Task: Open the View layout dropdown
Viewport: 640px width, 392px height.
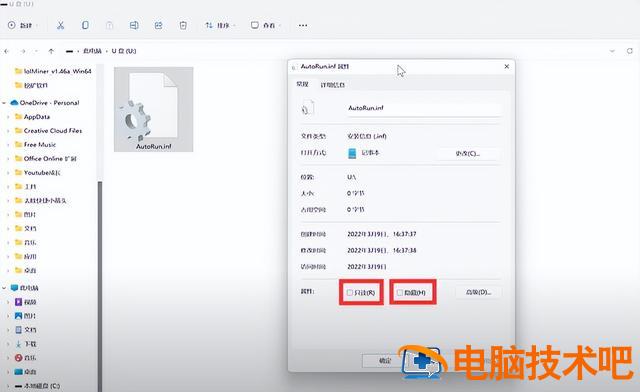Action: click(x=265, y=25)
